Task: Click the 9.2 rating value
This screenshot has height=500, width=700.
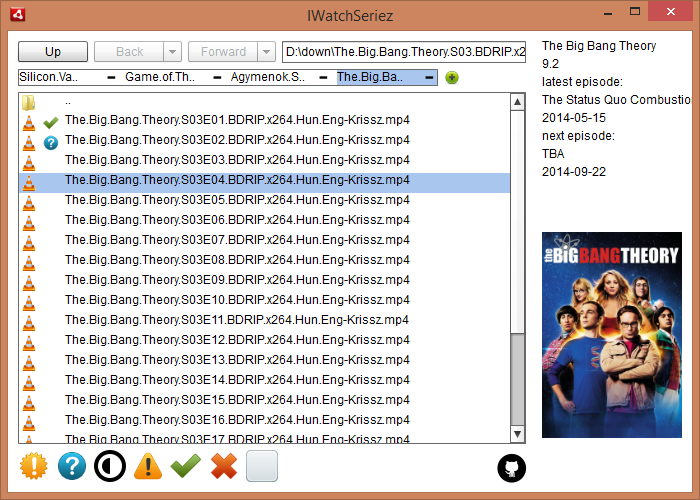Action: point(550,64)
